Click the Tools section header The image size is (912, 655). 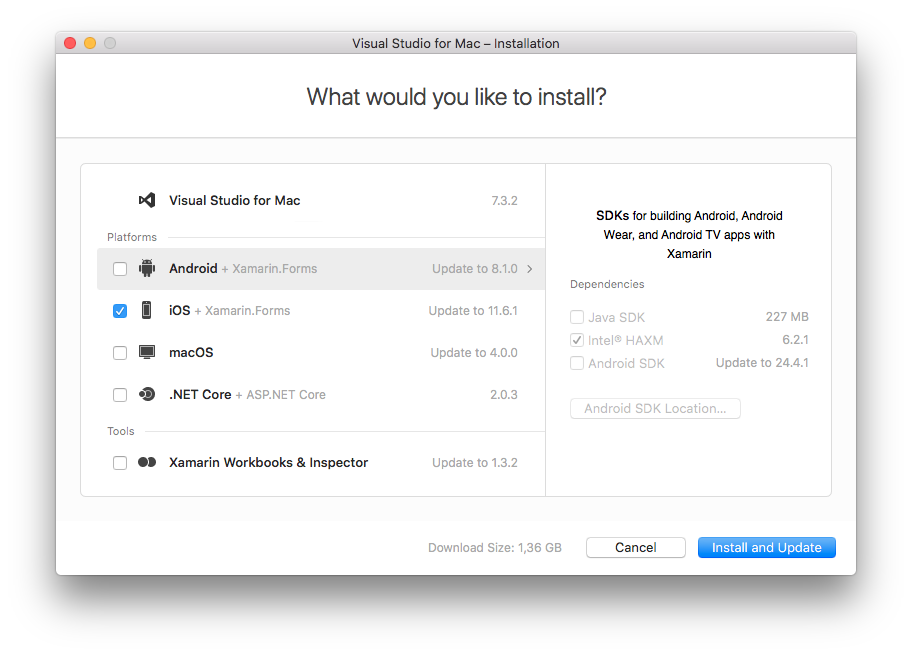(x=120, y=431)
